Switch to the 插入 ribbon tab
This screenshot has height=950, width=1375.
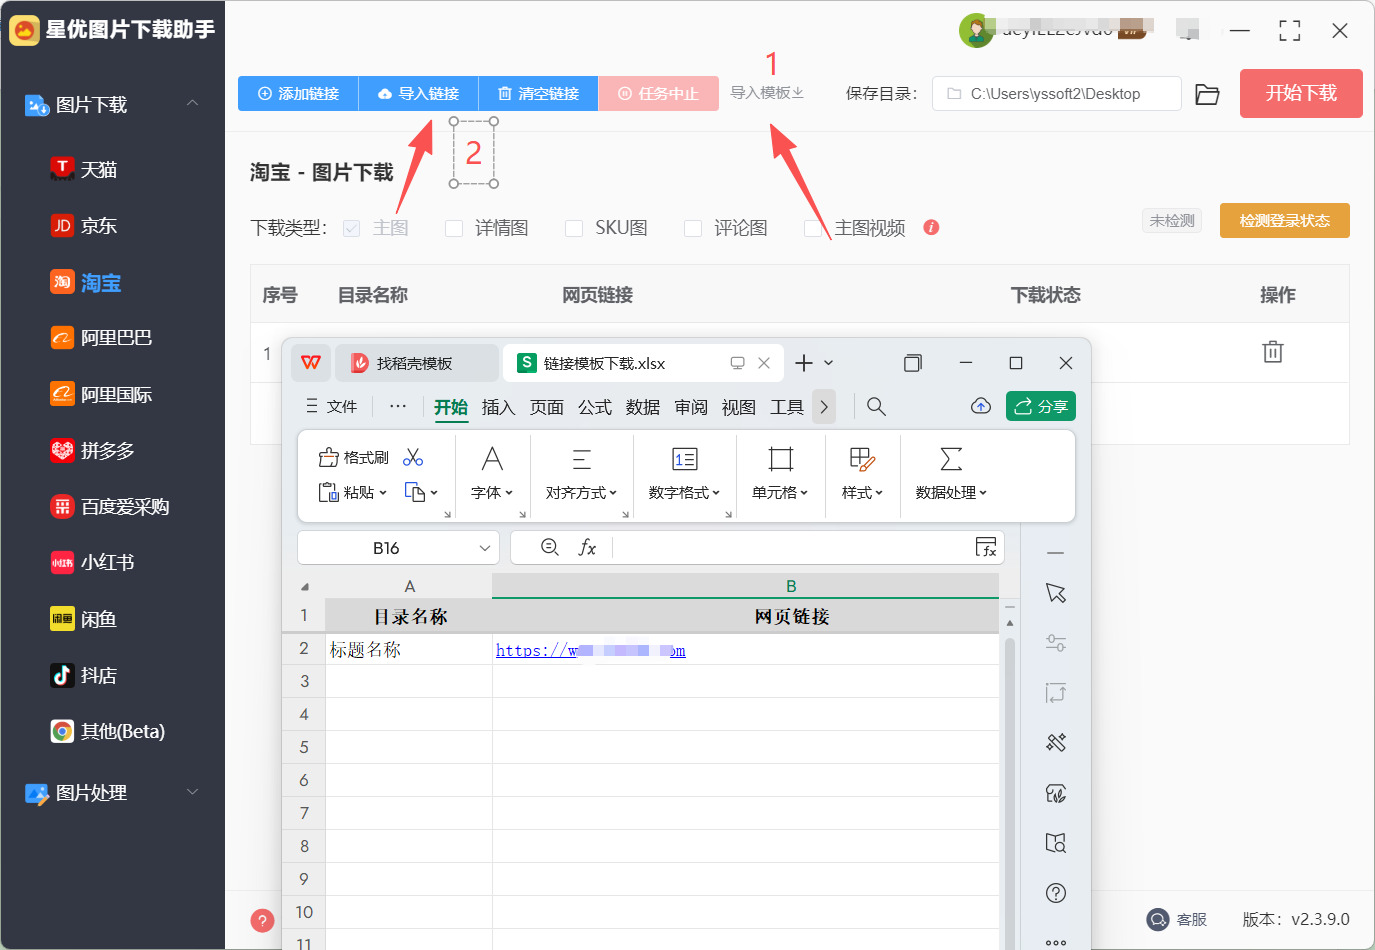click(498, 407)
